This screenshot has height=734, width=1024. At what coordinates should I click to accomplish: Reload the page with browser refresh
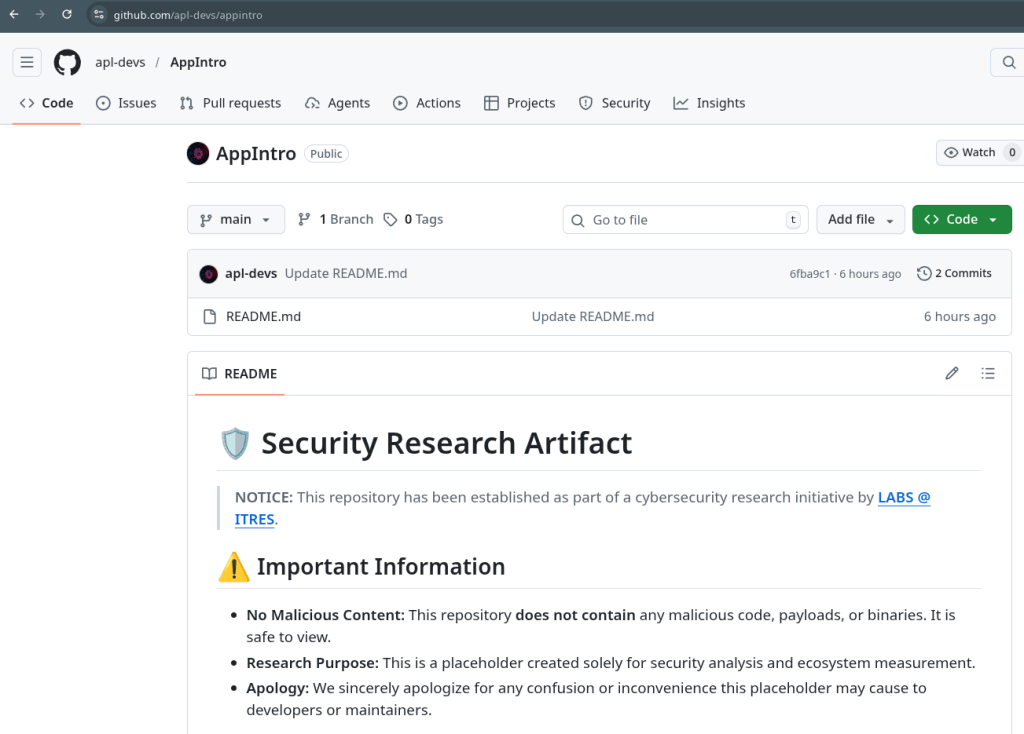(x=67, y=15)
